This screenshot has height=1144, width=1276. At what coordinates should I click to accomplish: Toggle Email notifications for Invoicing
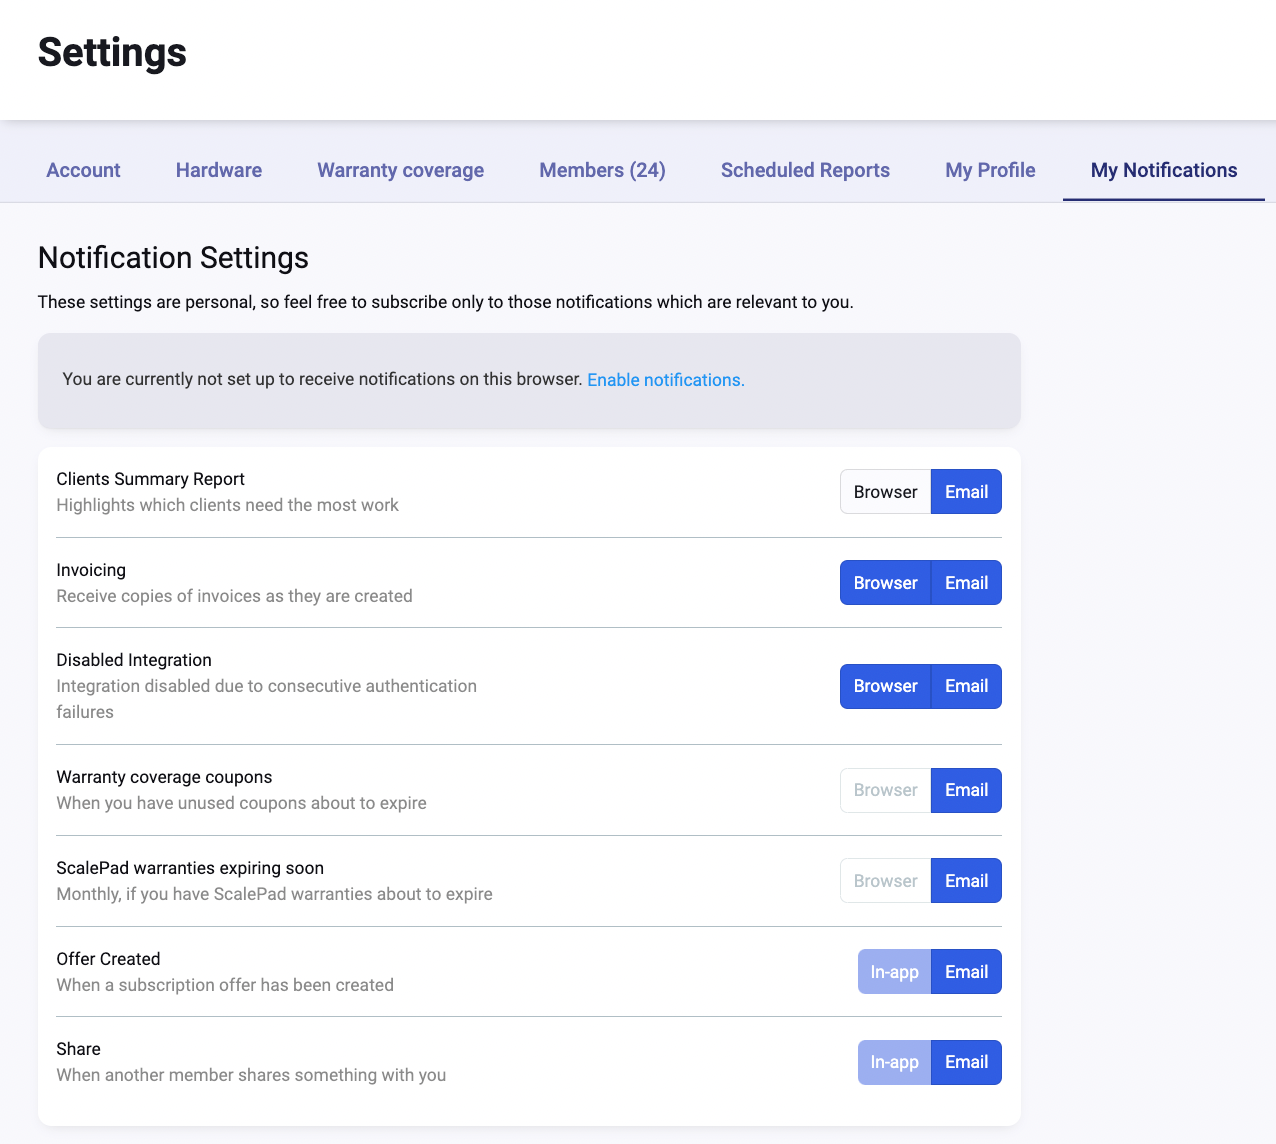point(966,583)
